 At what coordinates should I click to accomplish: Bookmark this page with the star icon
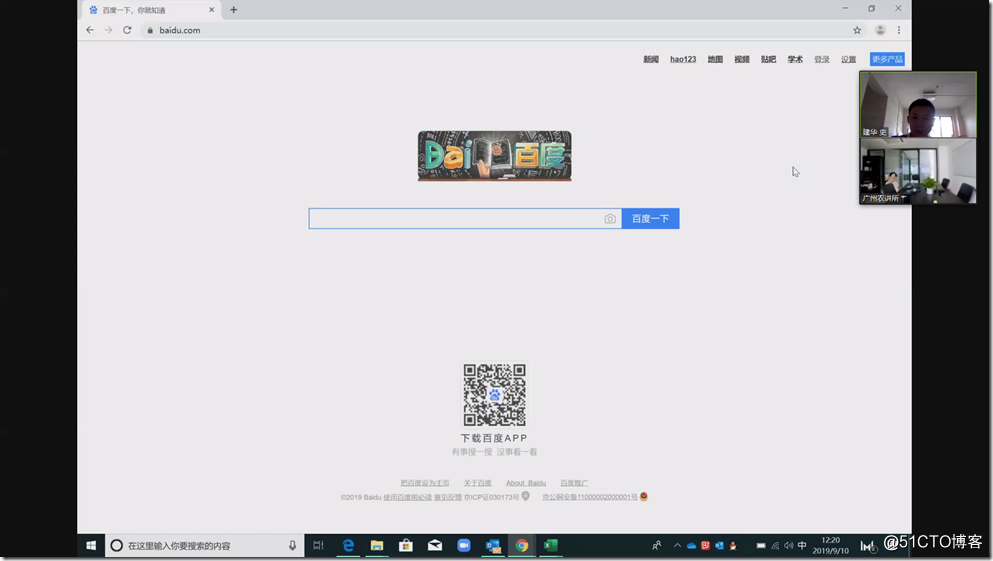(x=857, y=30)
